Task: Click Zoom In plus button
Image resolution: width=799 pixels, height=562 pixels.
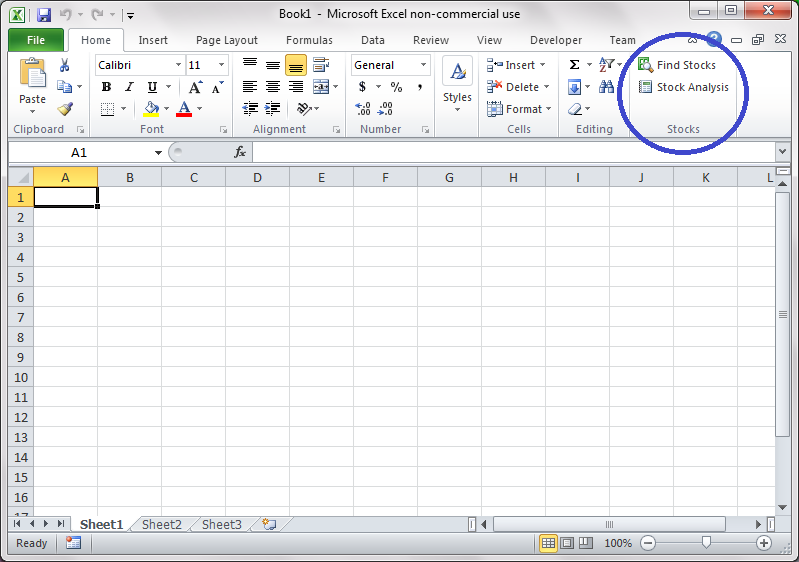Action: click(x=763, y=543)
